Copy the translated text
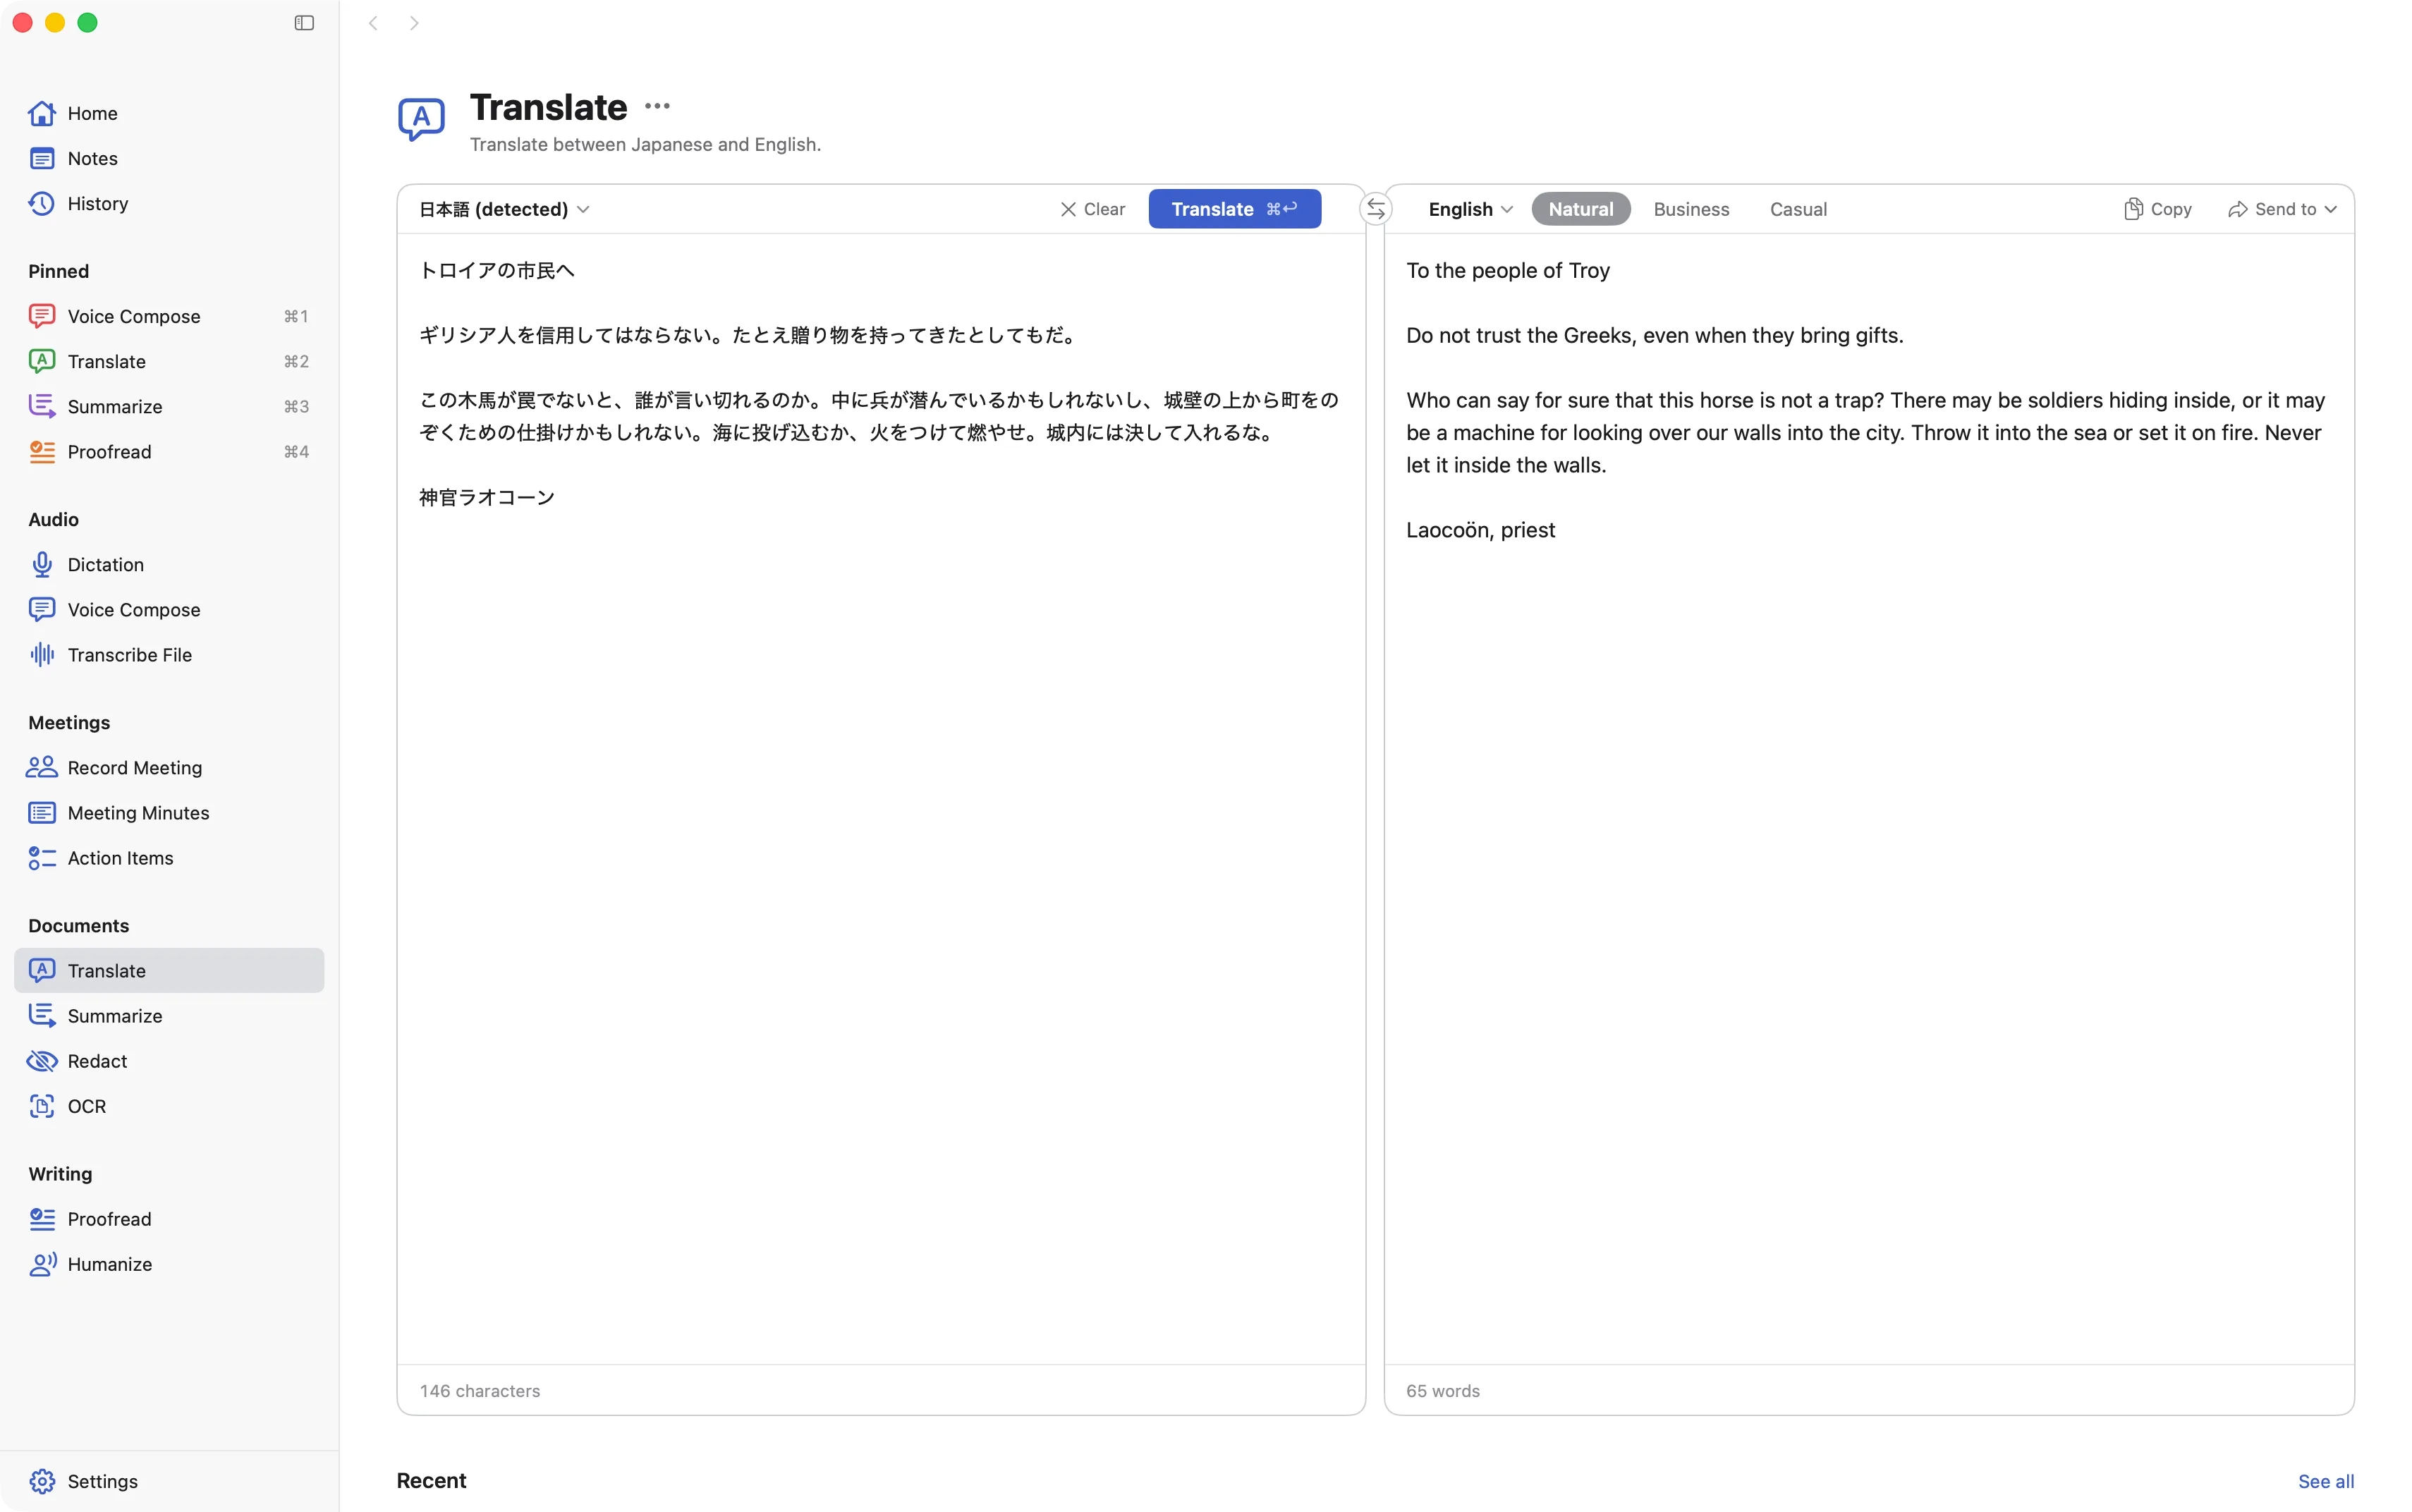 pyautogui.click(x=2157, y=209)
